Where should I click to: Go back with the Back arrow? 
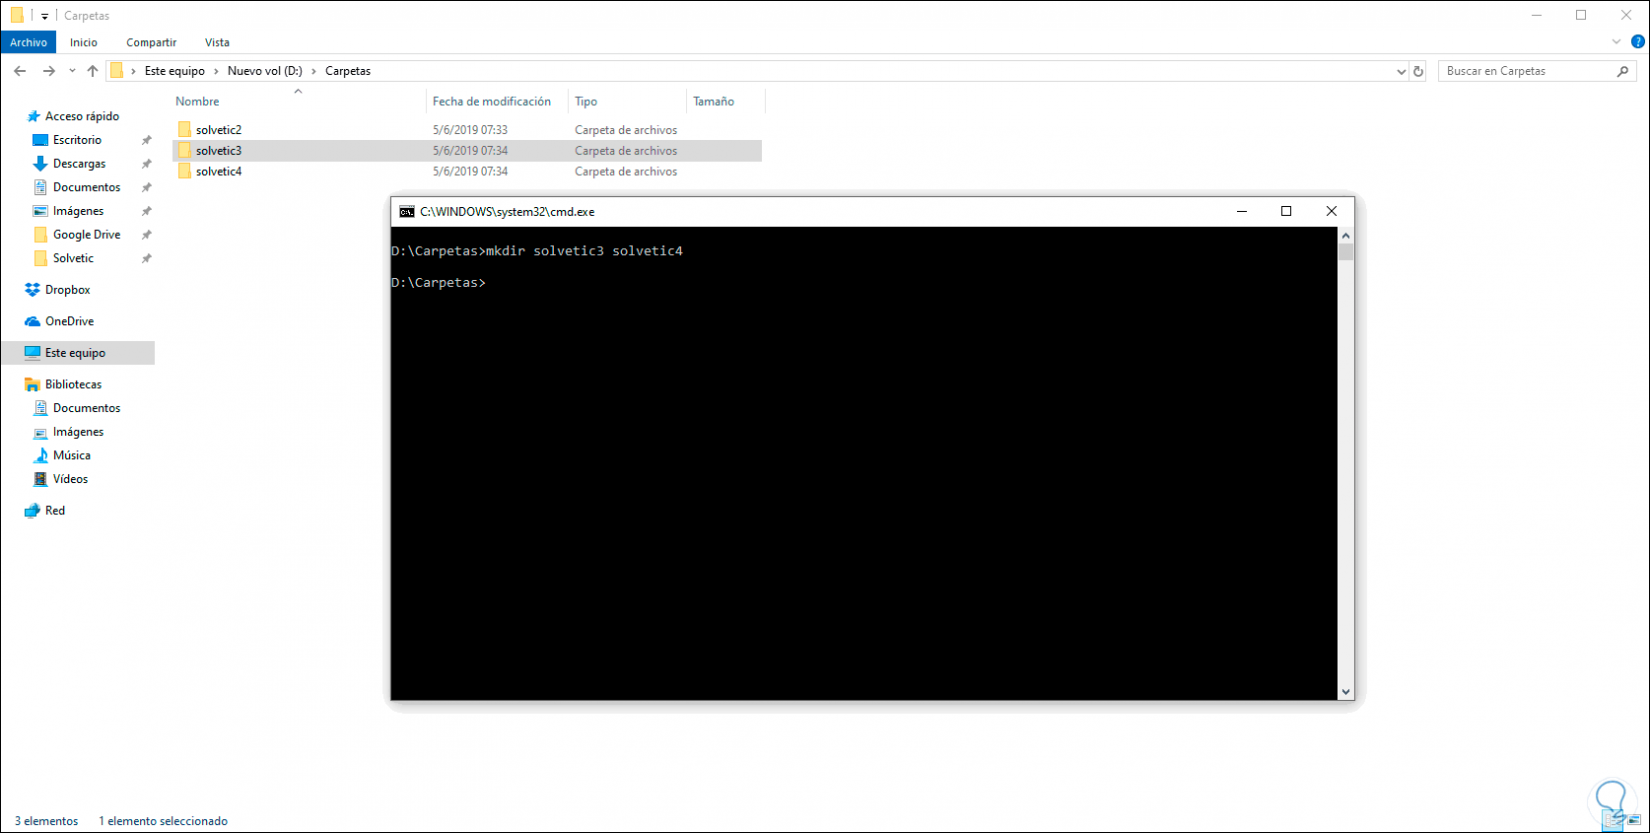tap(20, 71)
